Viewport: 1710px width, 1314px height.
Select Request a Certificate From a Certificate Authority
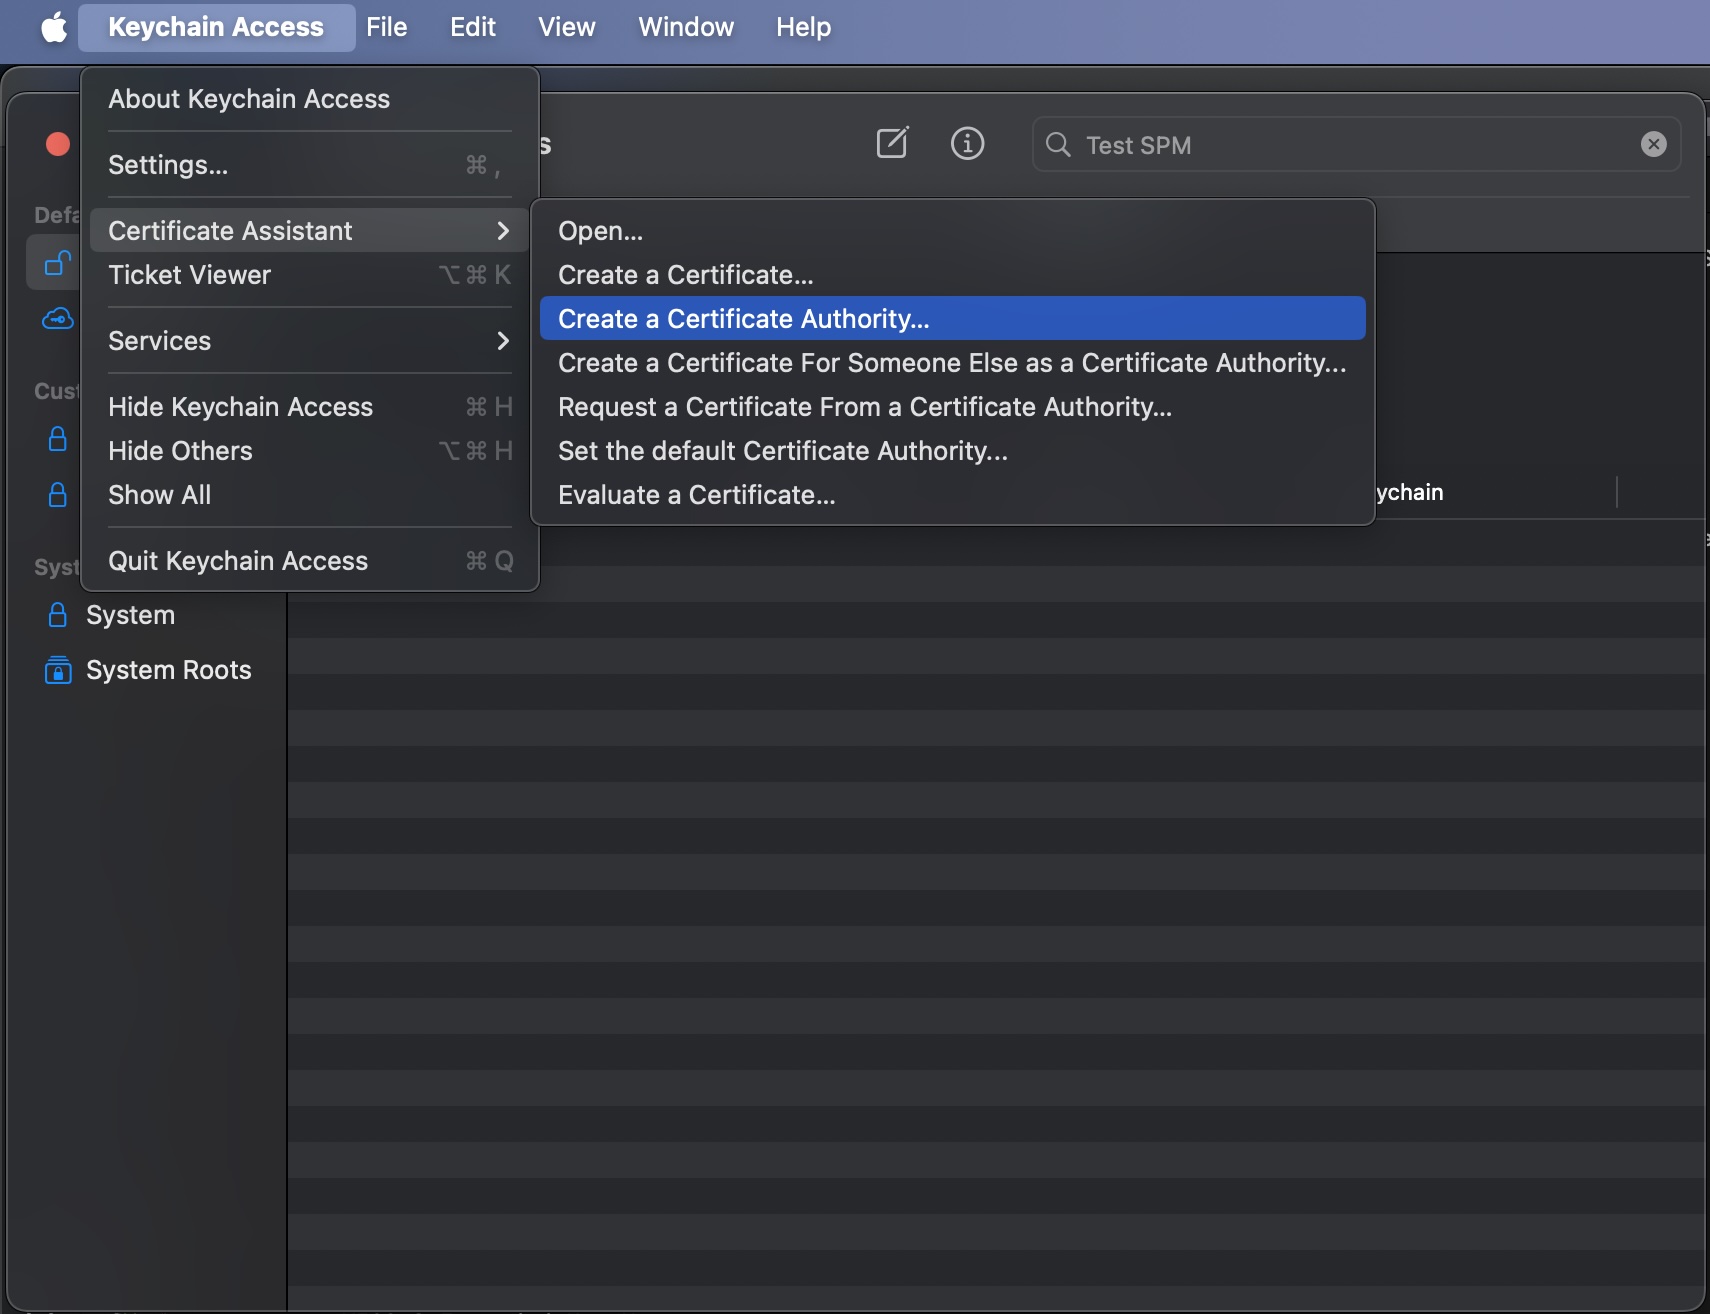pyautogui.click(x=953, y=407)
